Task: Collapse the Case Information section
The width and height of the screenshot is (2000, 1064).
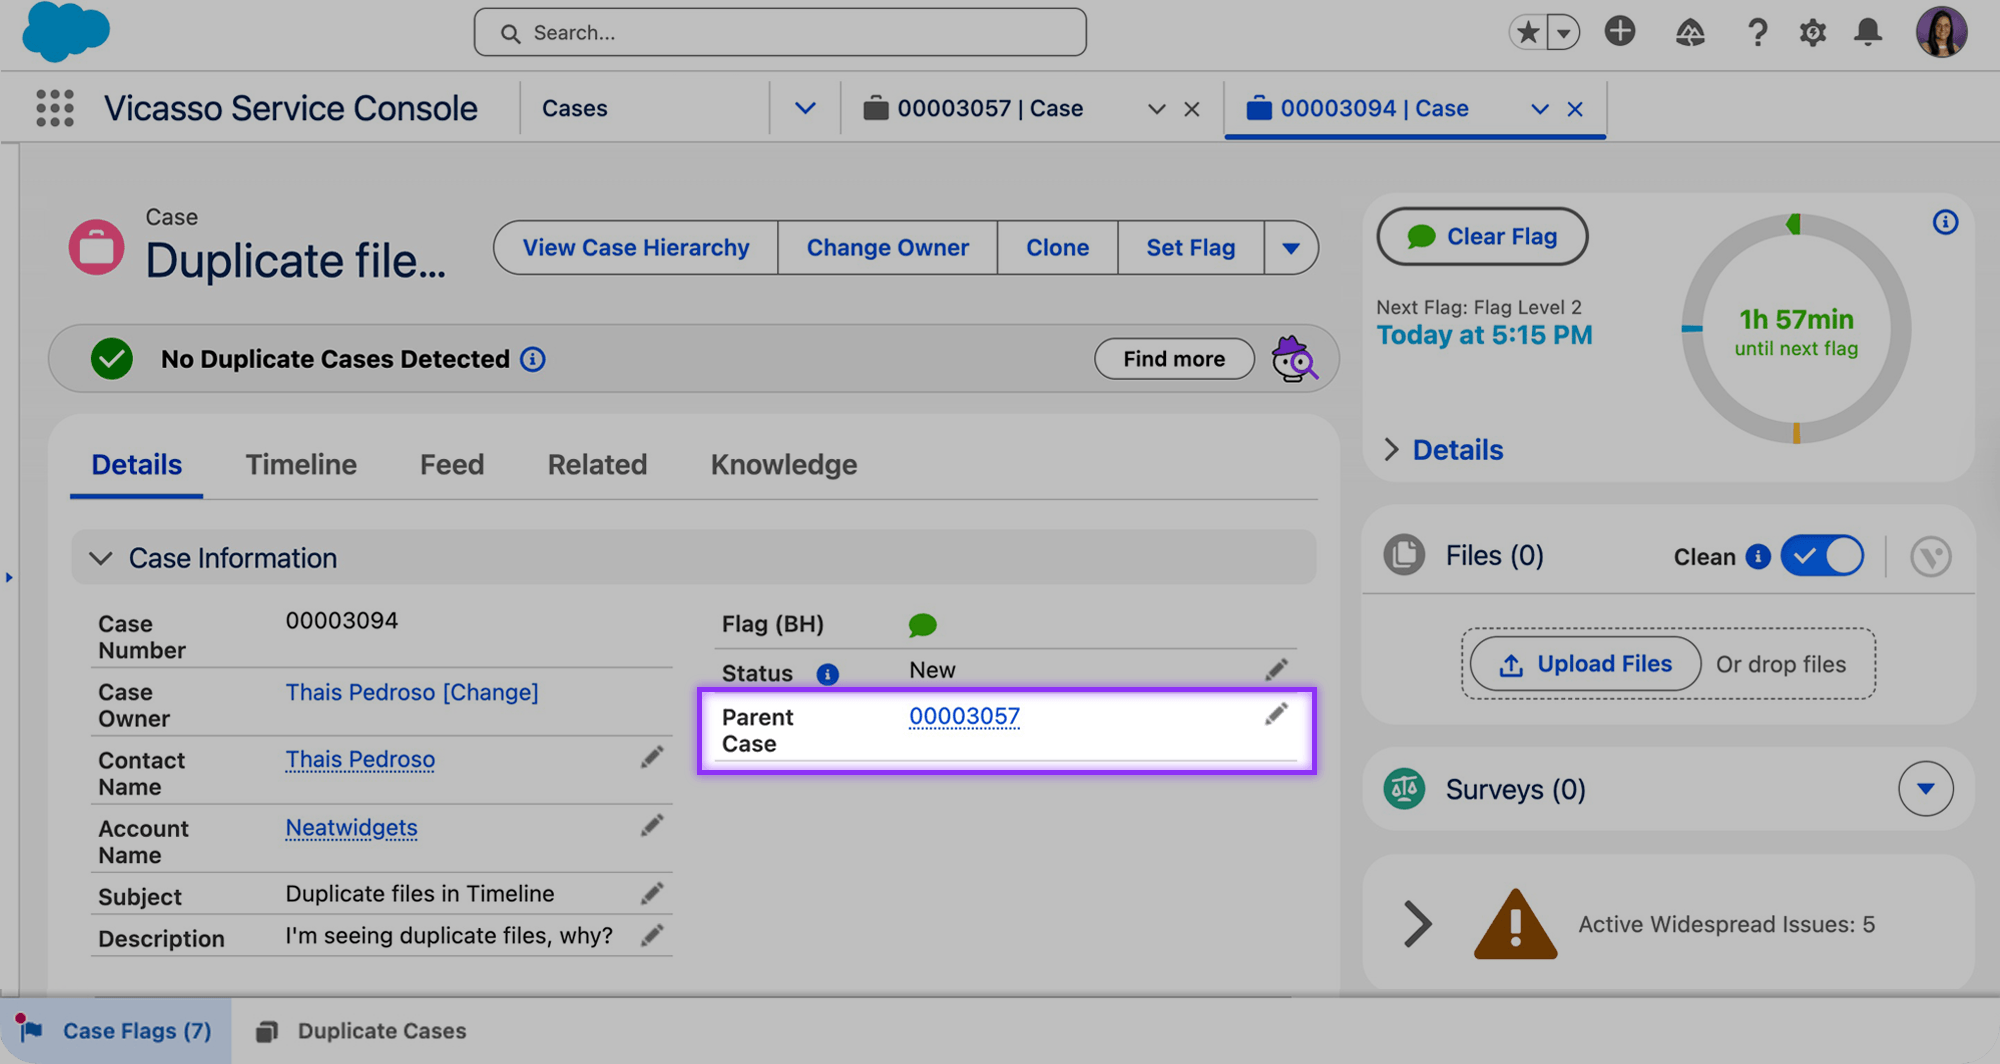Action: point(100,558)
